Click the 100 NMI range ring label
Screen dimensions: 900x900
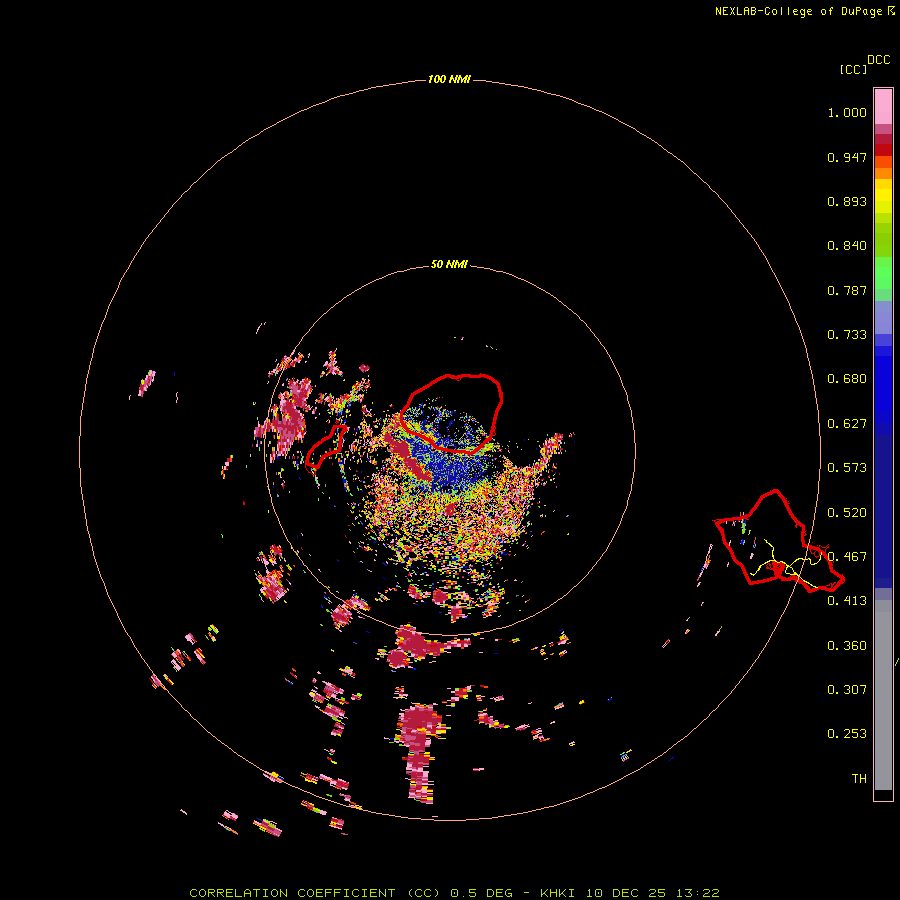(449, 79)
